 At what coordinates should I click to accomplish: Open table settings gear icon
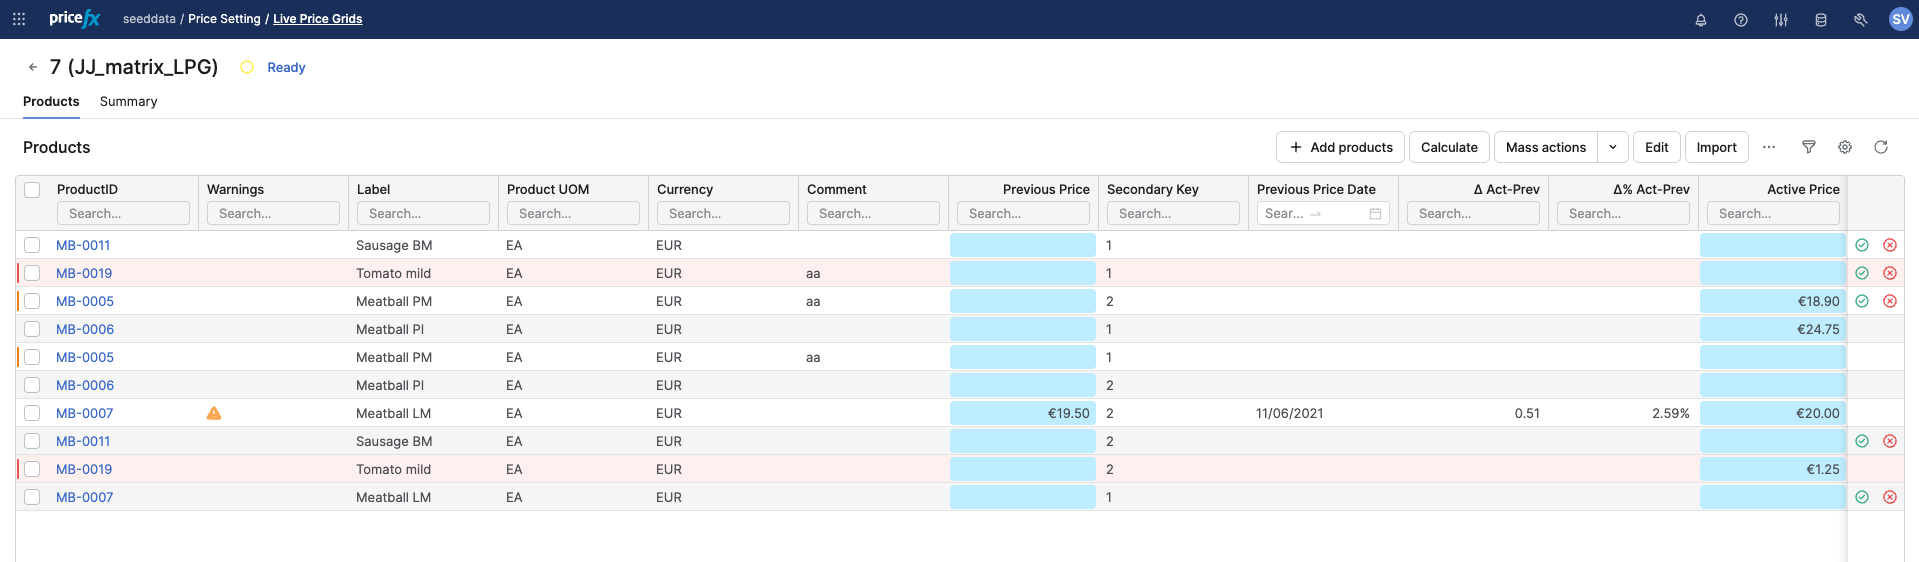pos(1844,147)
